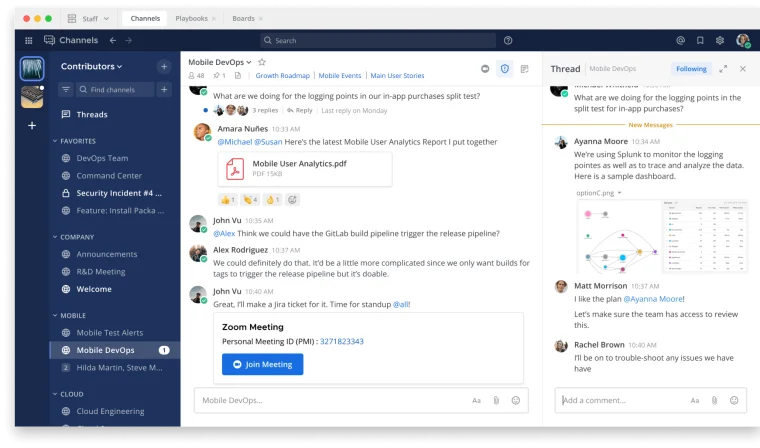This screenshot has height=448, width=760.
Task: Open recent mentions with the @ icon
Action: [x=680, y=40]
